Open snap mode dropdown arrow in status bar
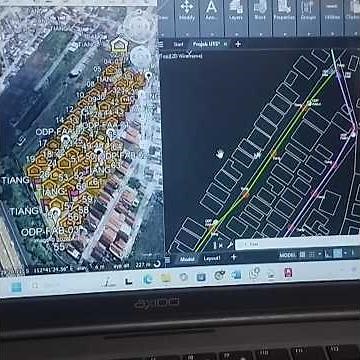The width and height of the screenshot is (360, 360). click(x=320, y=254)
